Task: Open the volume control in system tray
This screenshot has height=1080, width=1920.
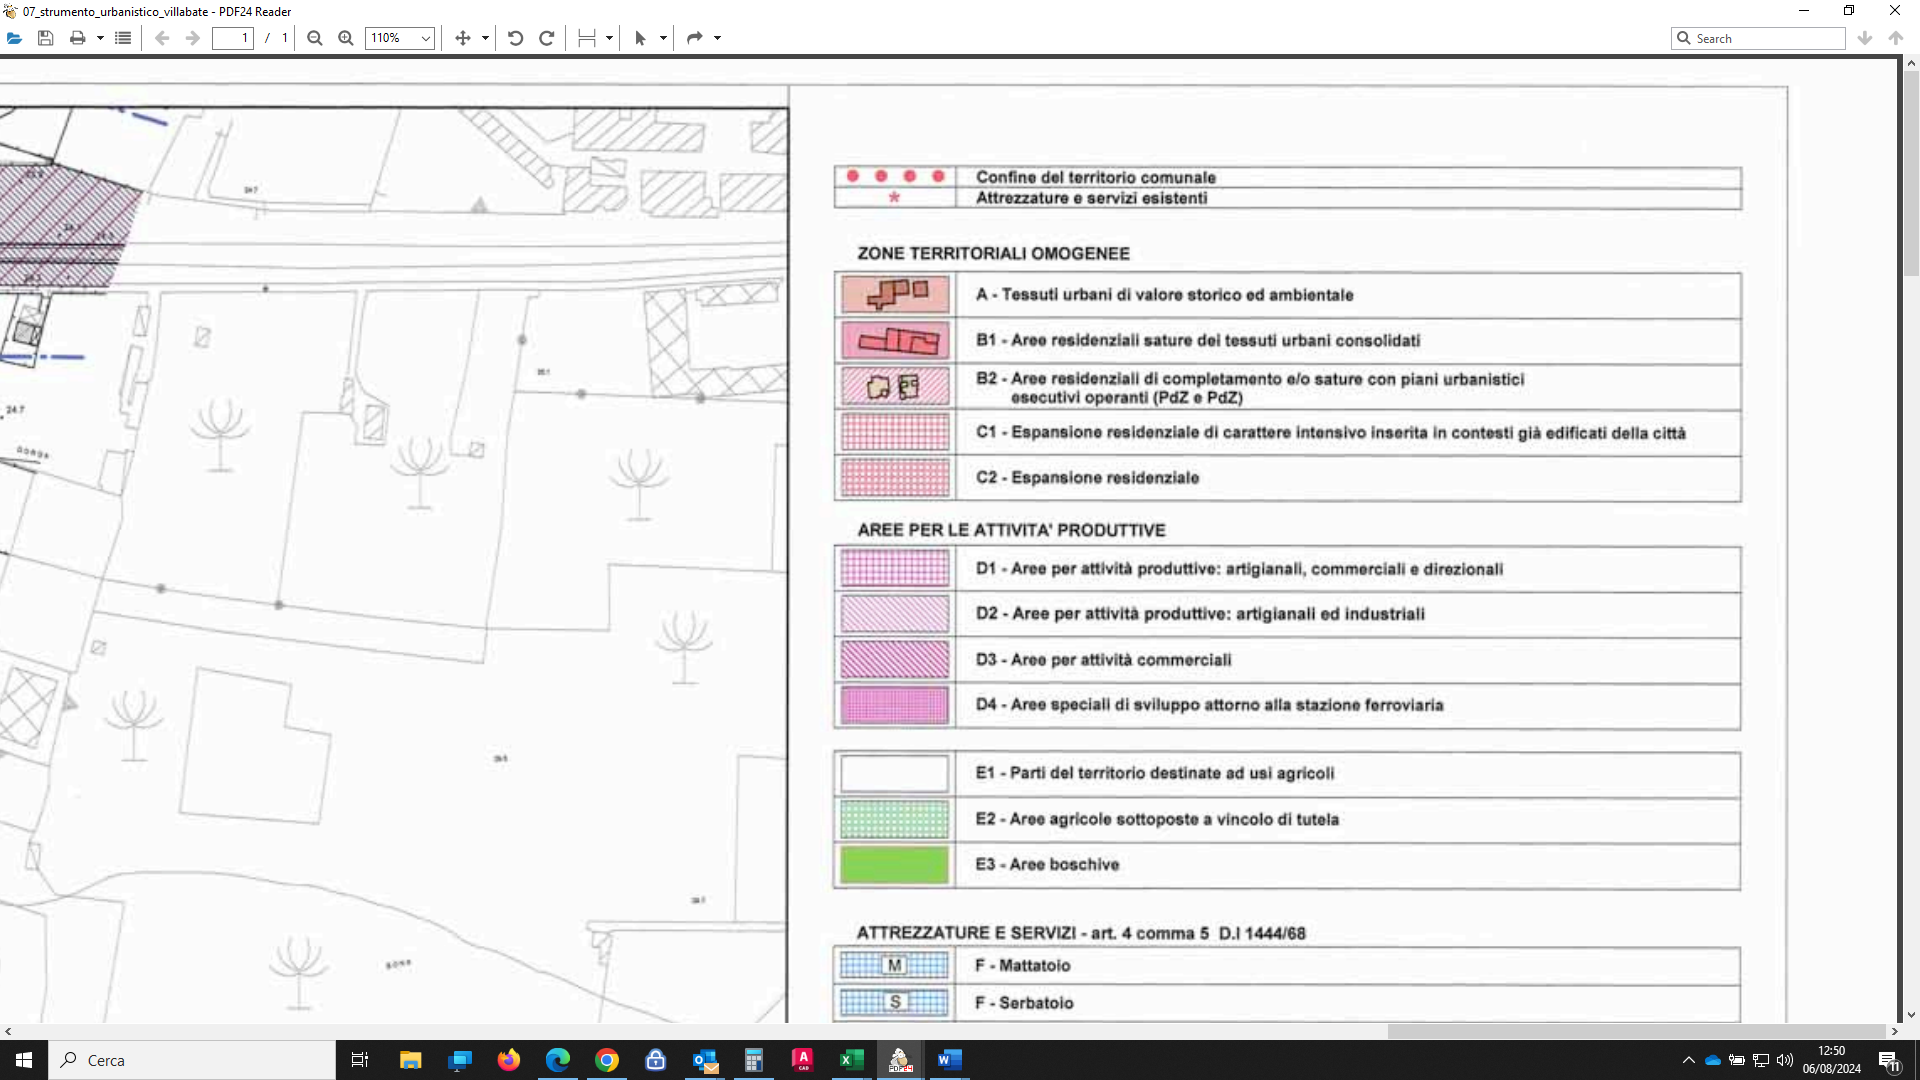Action: click(1785, 1060)
